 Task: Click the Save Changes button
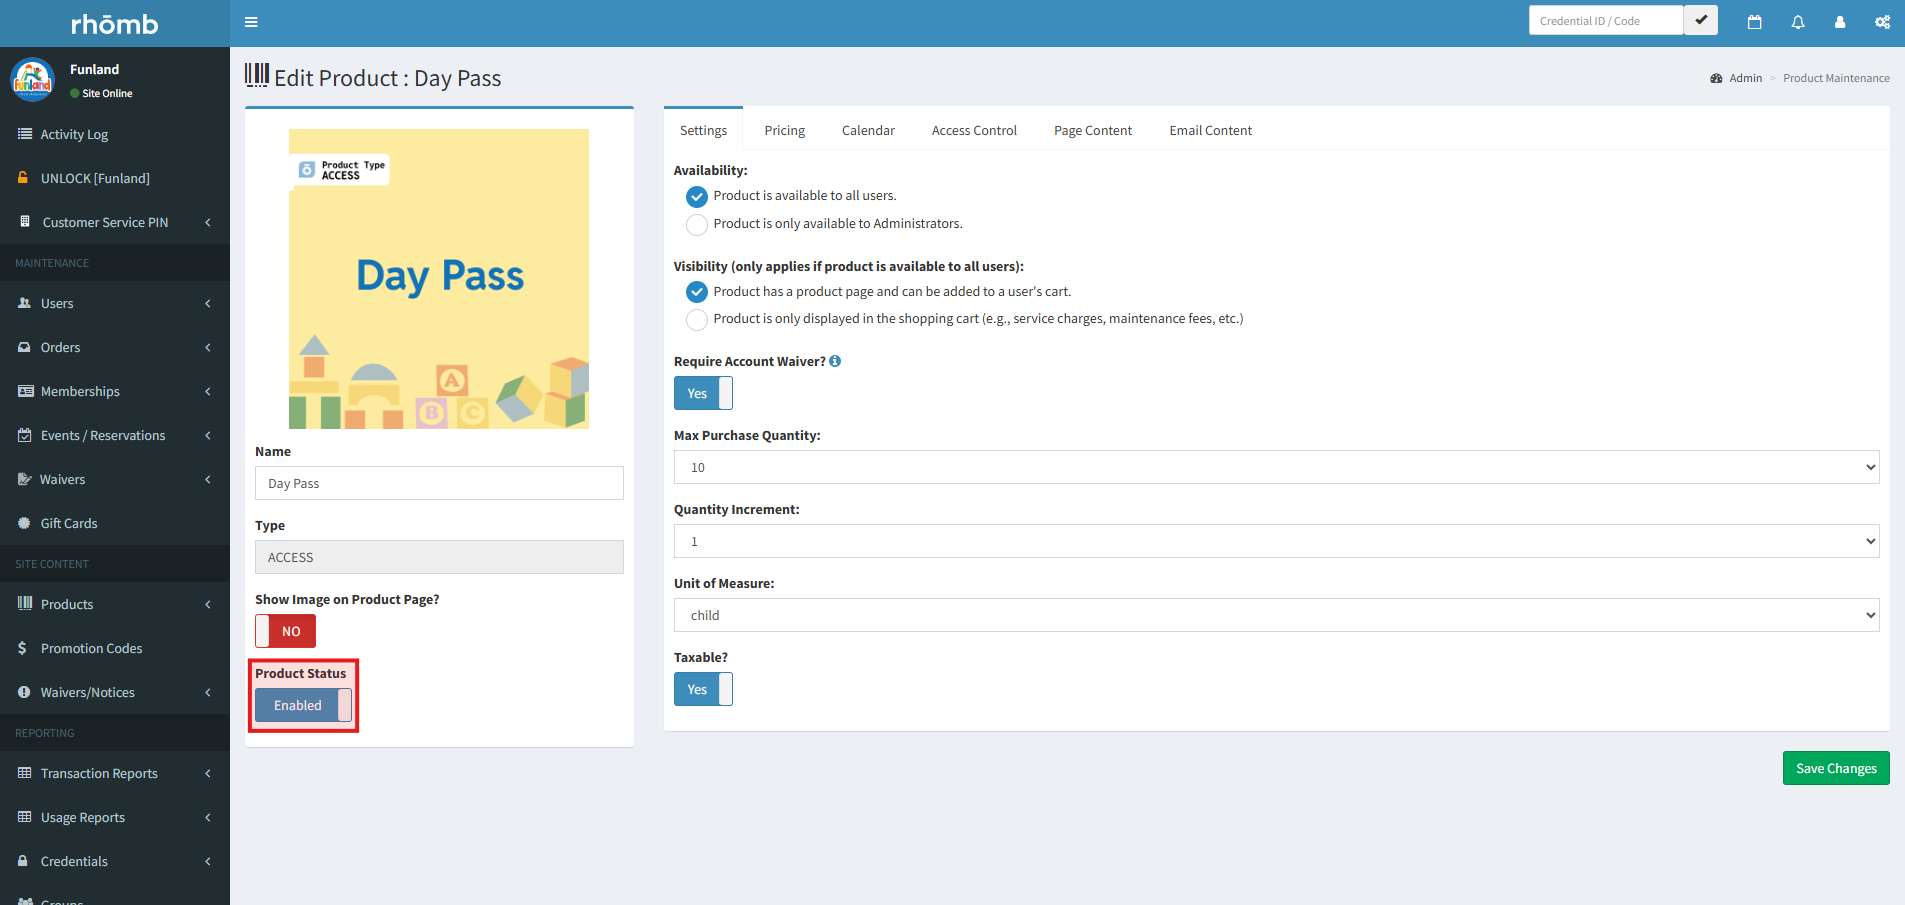pos(1835,768)
